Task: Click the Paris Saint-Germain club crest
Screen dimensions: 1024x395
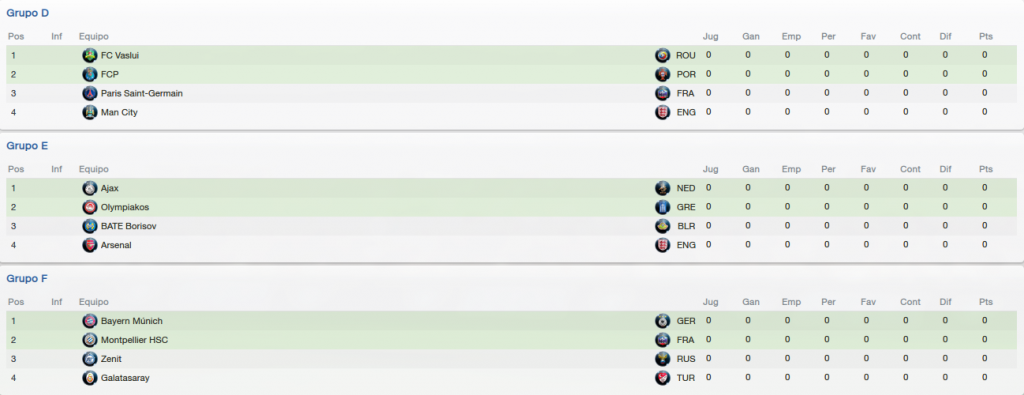Action: tap(89, 93)
